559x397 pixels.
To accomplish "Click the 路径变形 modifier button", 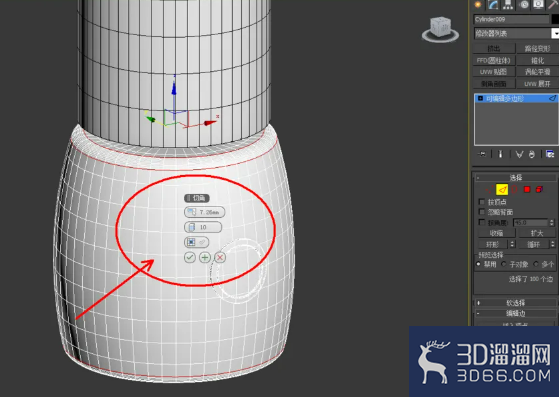I will (x=537, y=48).
